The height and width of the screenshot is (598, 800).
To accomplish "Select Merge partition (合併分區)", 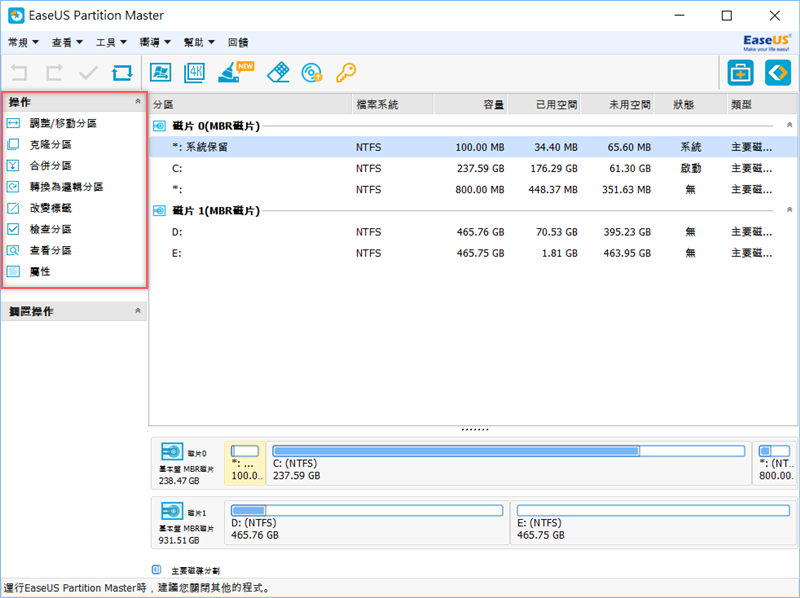I will [x=51, y=165].
